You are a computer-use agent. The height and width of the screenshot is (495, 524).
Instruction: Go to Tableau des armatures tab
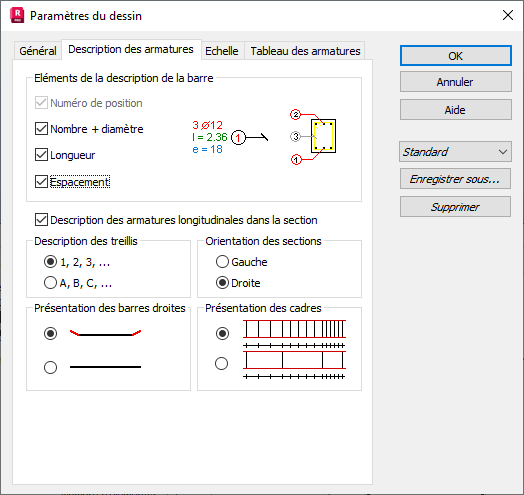(305, 51)
